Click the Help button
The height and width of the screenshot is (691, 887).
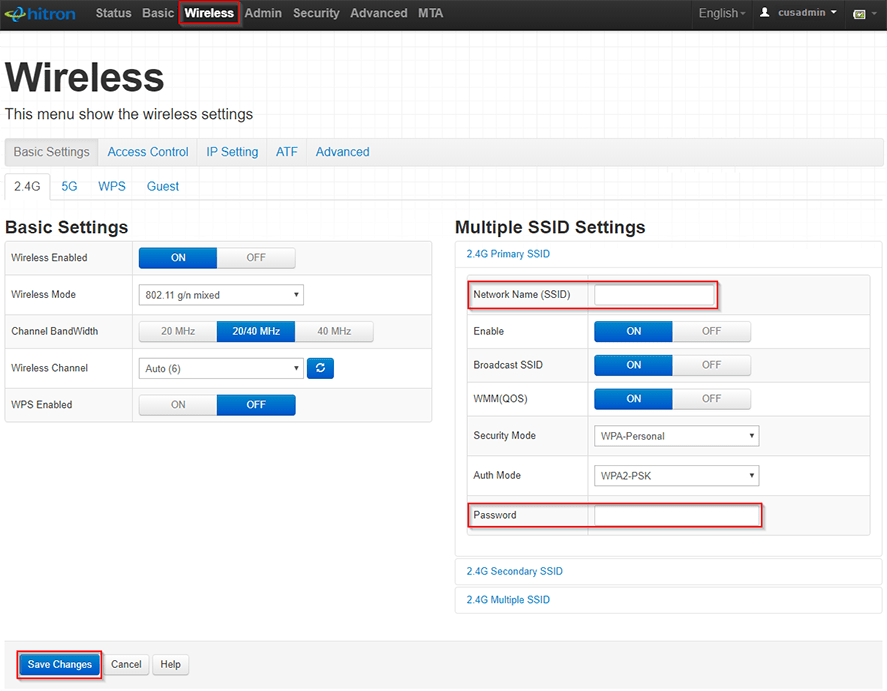coord(170,664)
